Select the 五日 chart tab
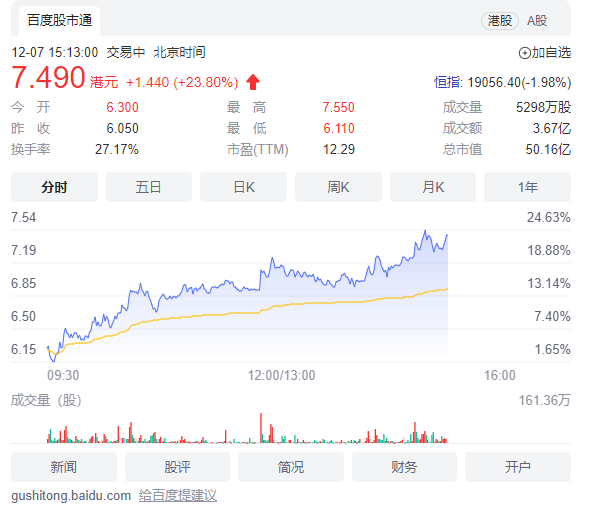The width and height of the screenshot is (593, 511). pyautogui.click(x=149, y=187)
